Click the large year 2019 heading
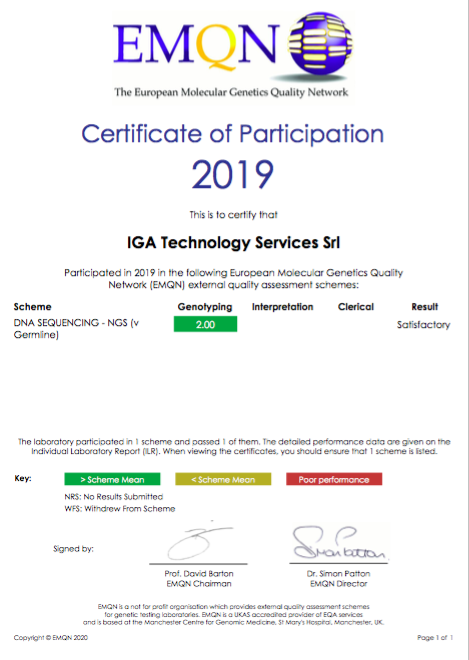Image resolution: width=469 pixels, height=660 pixels. coord(232,174)
